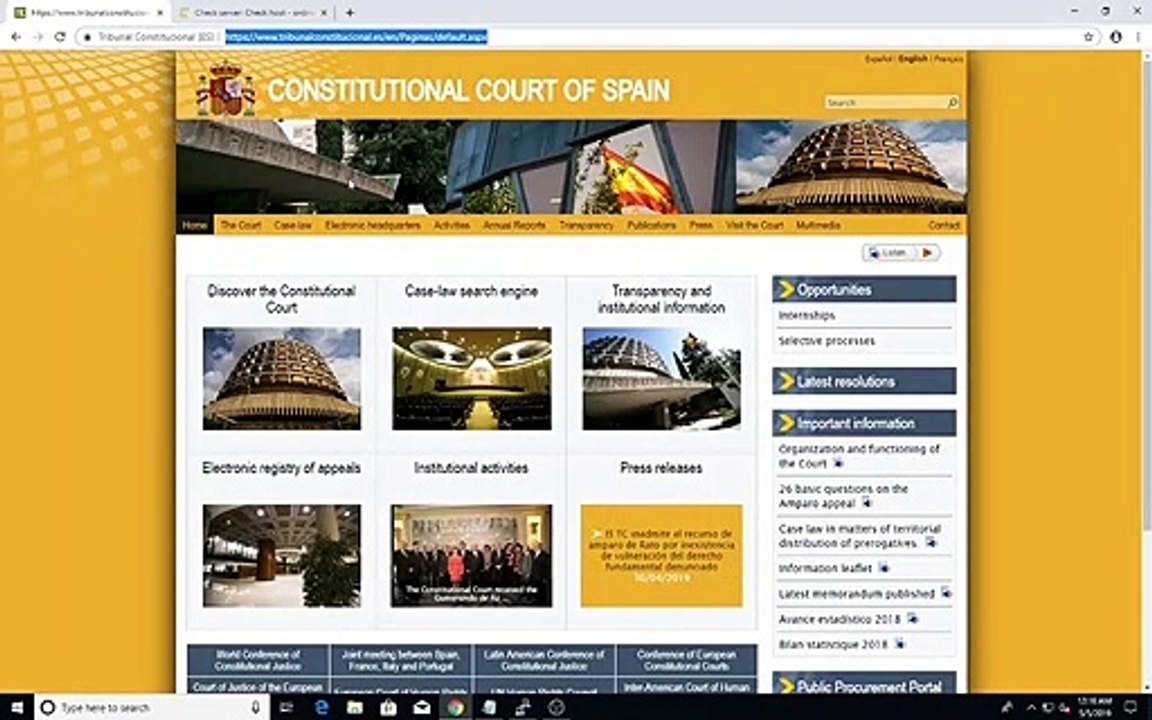Open Case law in matters of territorial distribution
The width and height of the screenshot is (1152, 720).
860,536
